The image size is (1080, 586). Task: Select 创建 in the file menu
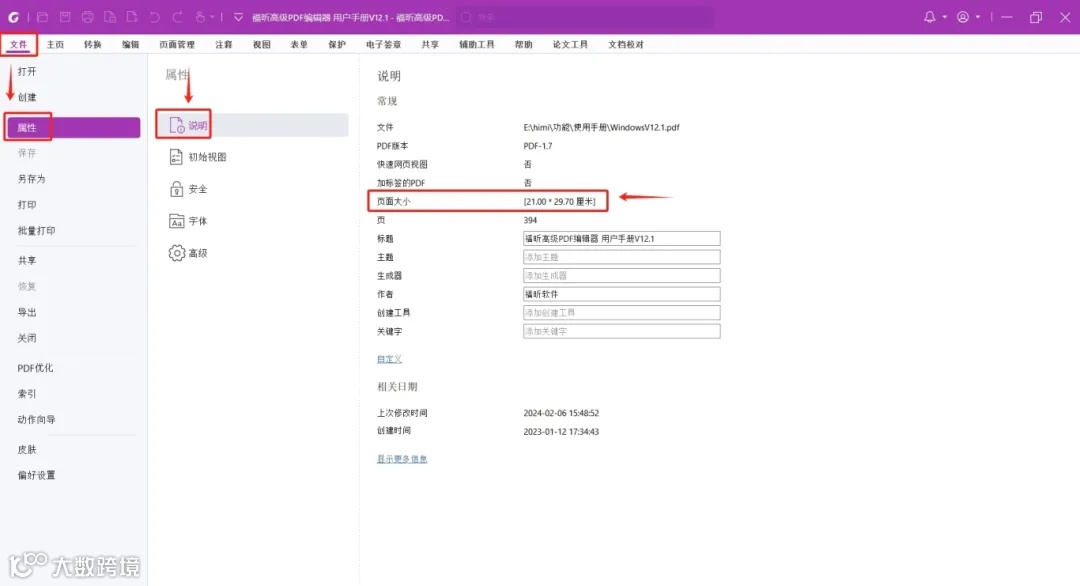click(x=27, y=97)
